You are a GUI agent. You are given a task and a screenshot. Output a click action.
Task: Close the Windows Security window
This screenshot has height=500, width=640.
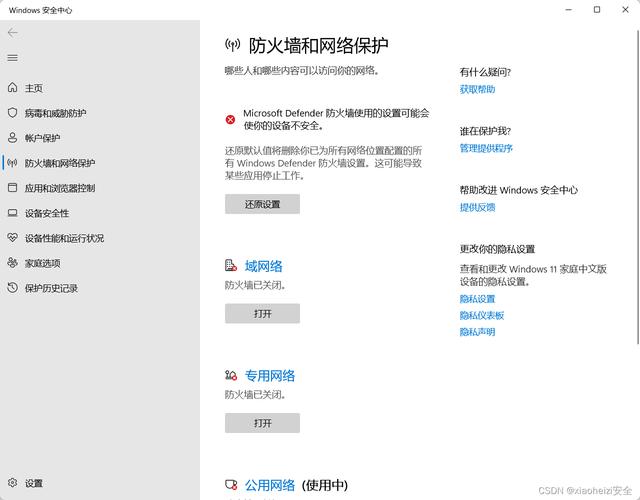tap(625, 9)
